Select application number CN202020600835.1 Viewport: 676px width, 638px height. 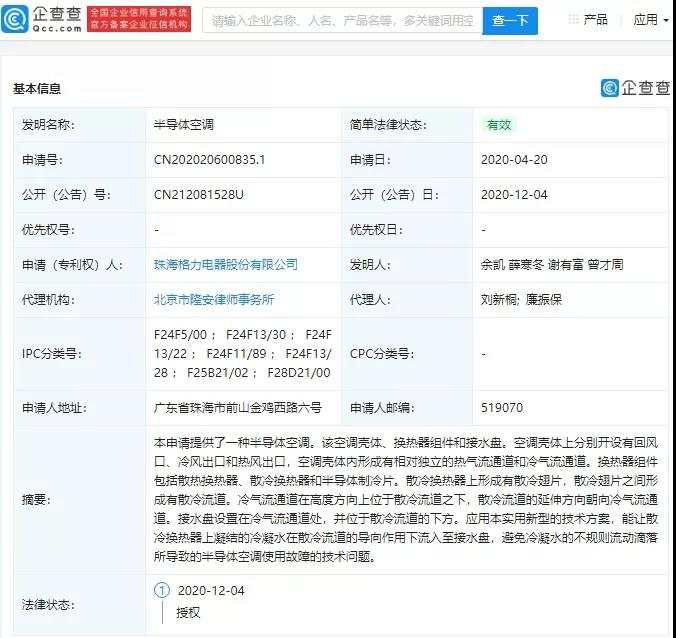(209, 160)
